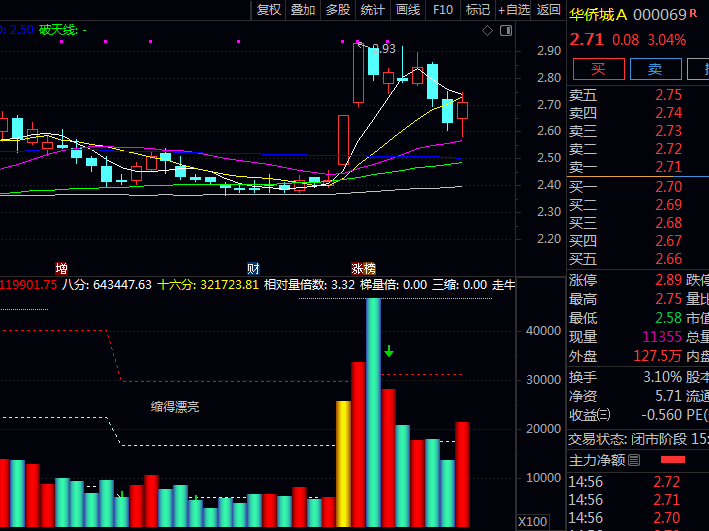Click the 买三 price 2.68

668,223
